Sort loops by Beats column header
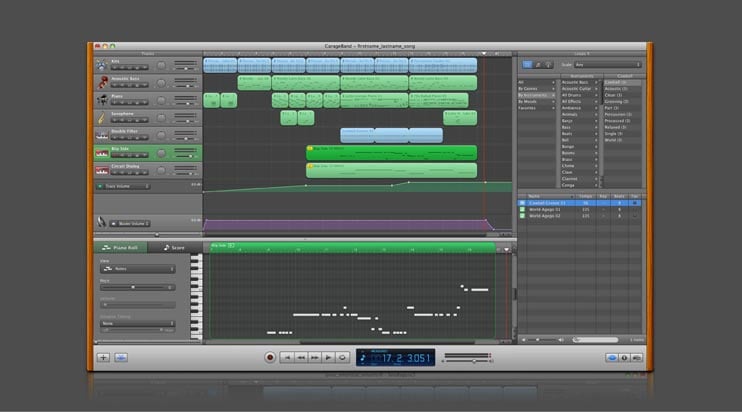 pyautogui.click(x=619, y=196)
